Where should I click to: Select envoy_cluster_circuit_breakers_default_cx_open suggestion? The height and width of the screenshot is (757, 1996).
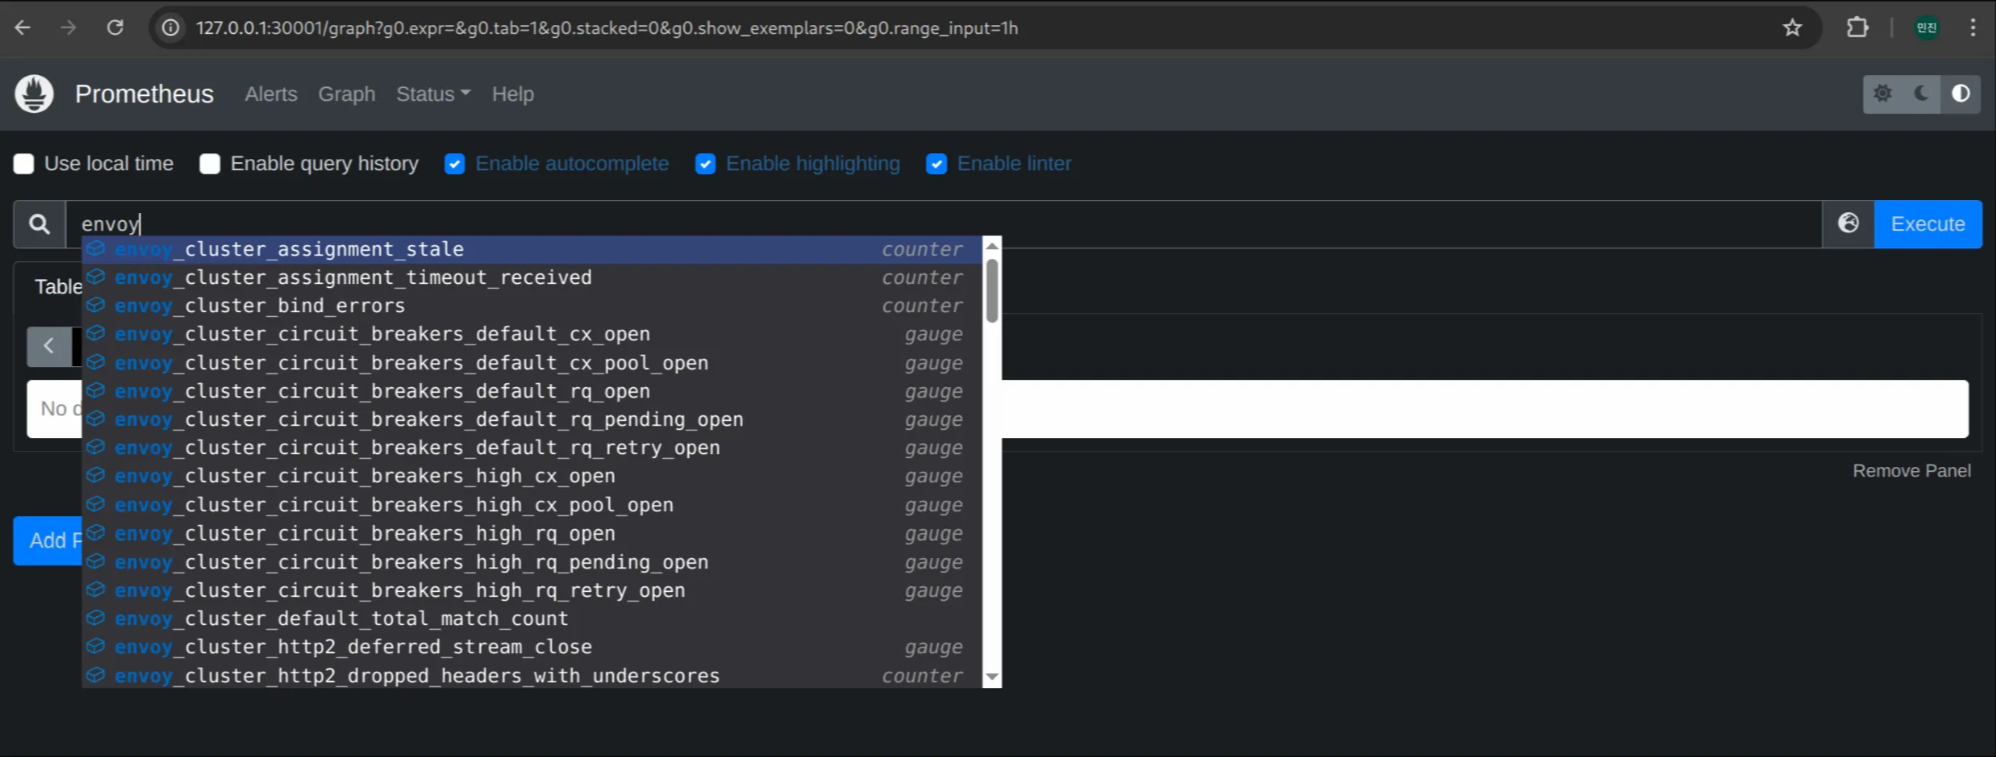[x=532, y=334]
